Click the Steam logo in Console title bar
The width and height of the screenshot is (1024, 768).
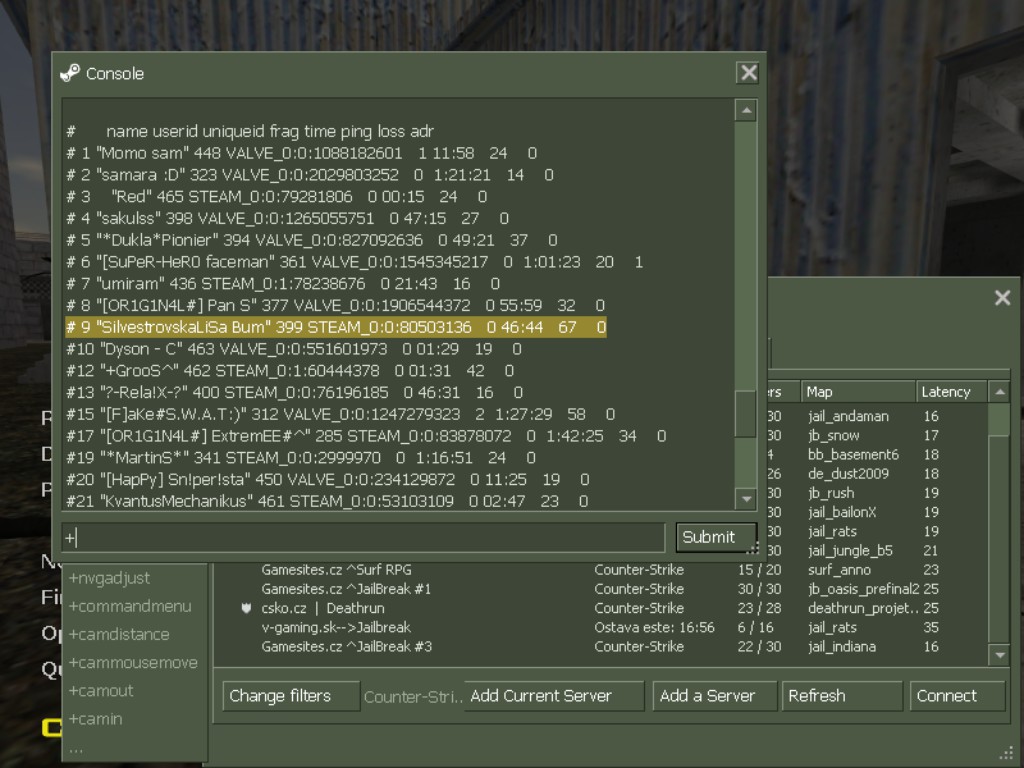pos(70,73)
